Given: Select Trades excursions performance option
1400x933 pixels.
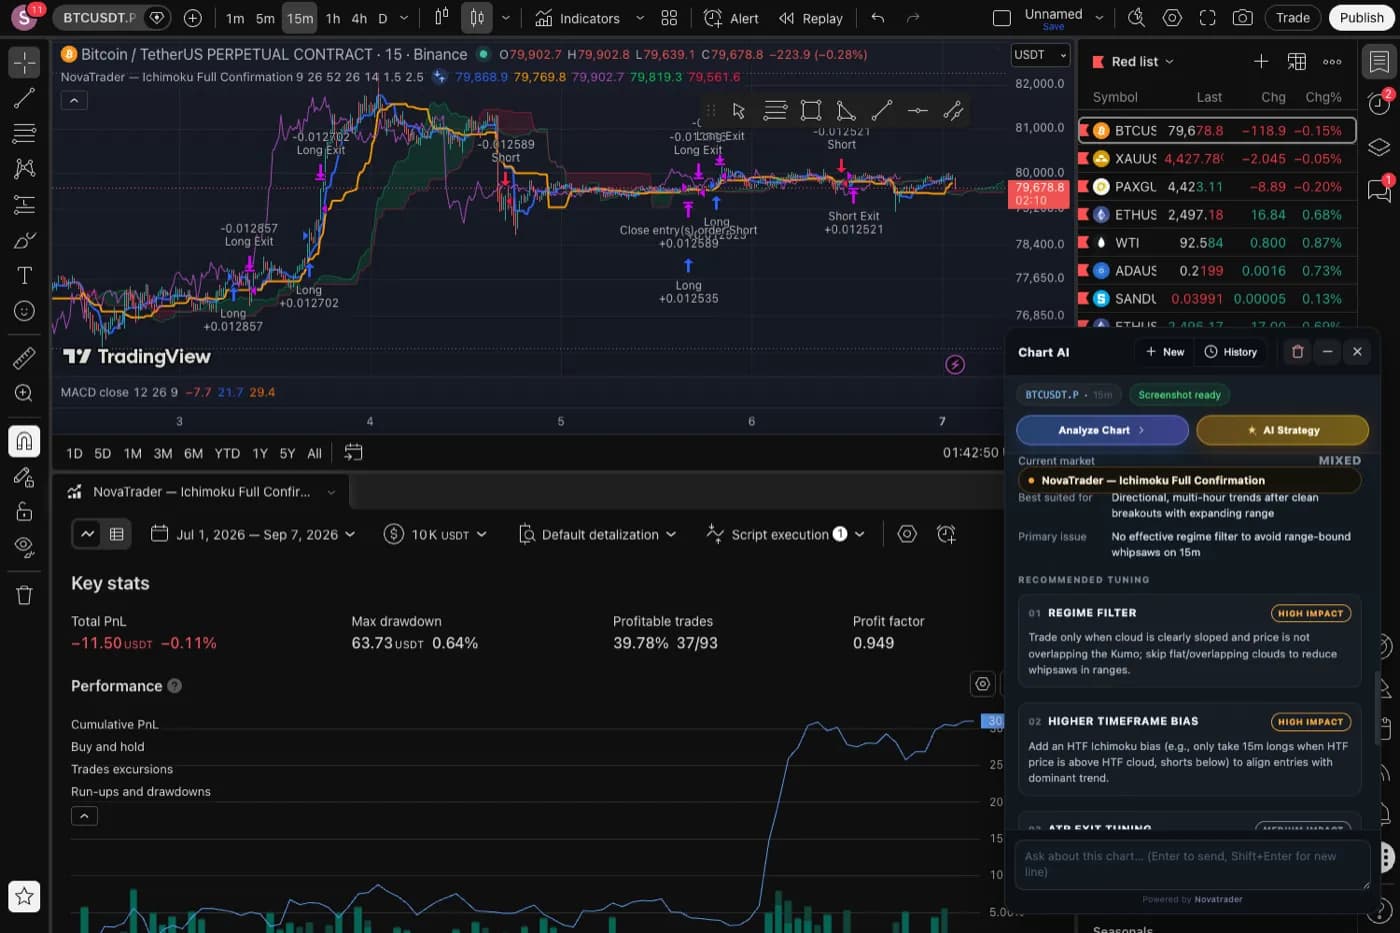Looking at the screenshot, I should pyautogui.click(x=122, y=769).
